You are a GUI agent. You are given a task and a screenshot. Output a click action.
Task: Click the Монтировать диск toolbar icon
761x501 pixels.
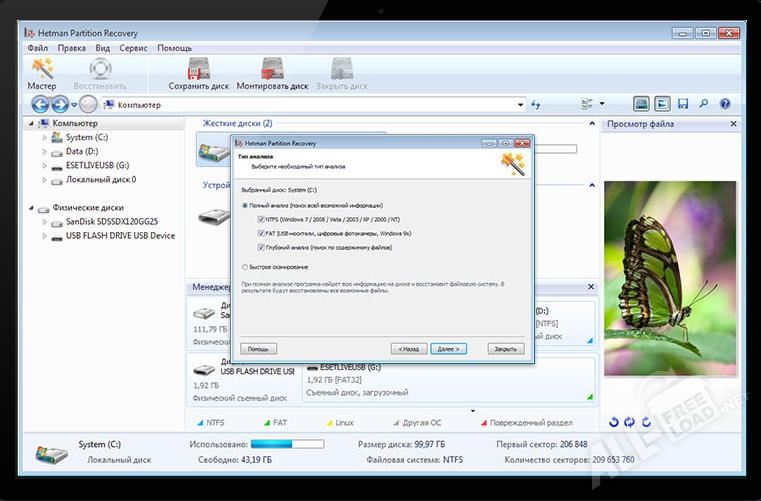pos(272,74)
